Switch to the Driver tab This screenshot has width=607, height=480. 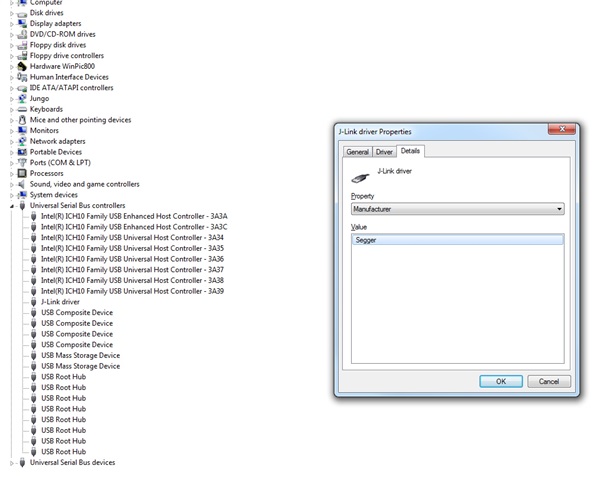(x=384, y=152)
